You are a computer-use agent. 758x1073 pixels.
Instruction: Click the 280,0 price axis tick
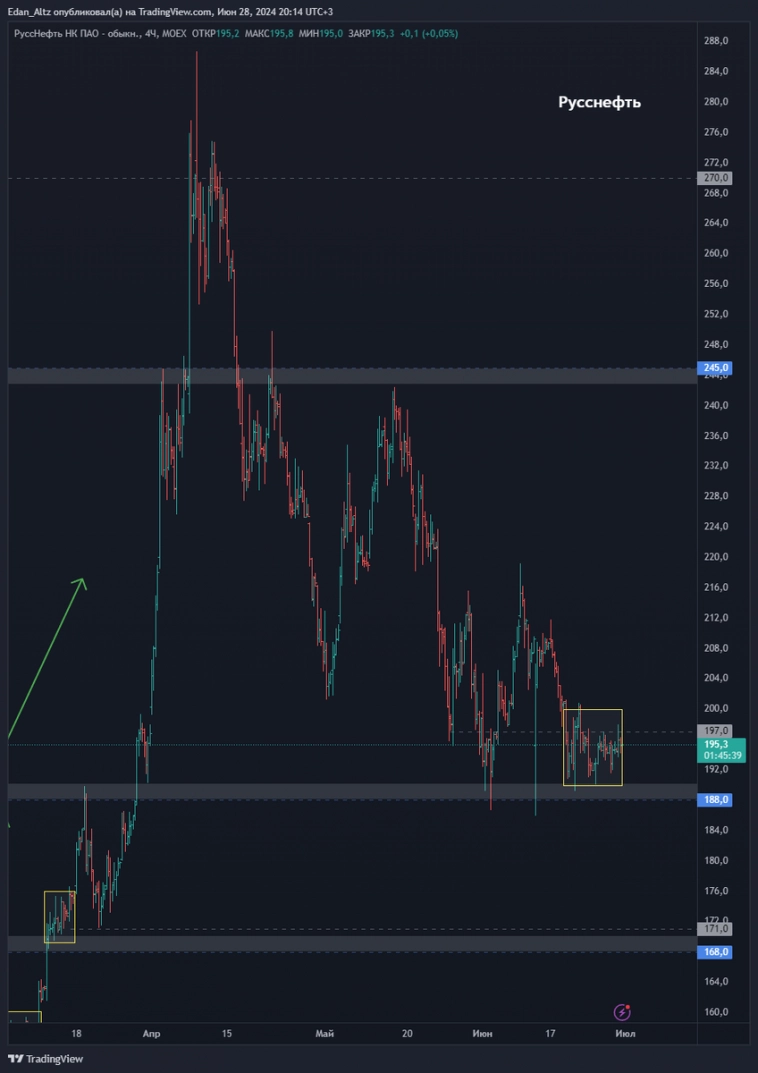714,102
